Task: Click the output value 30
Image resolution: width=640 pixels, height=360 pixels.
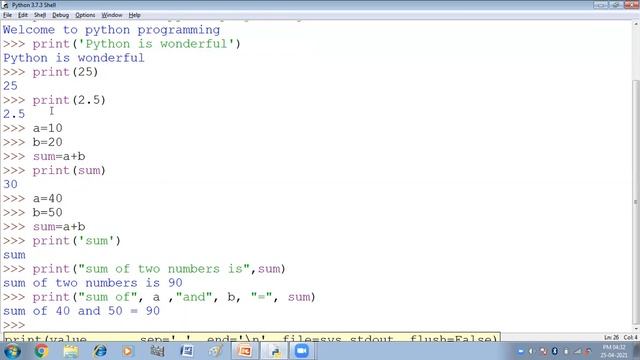Action: (x=10, y=184)
